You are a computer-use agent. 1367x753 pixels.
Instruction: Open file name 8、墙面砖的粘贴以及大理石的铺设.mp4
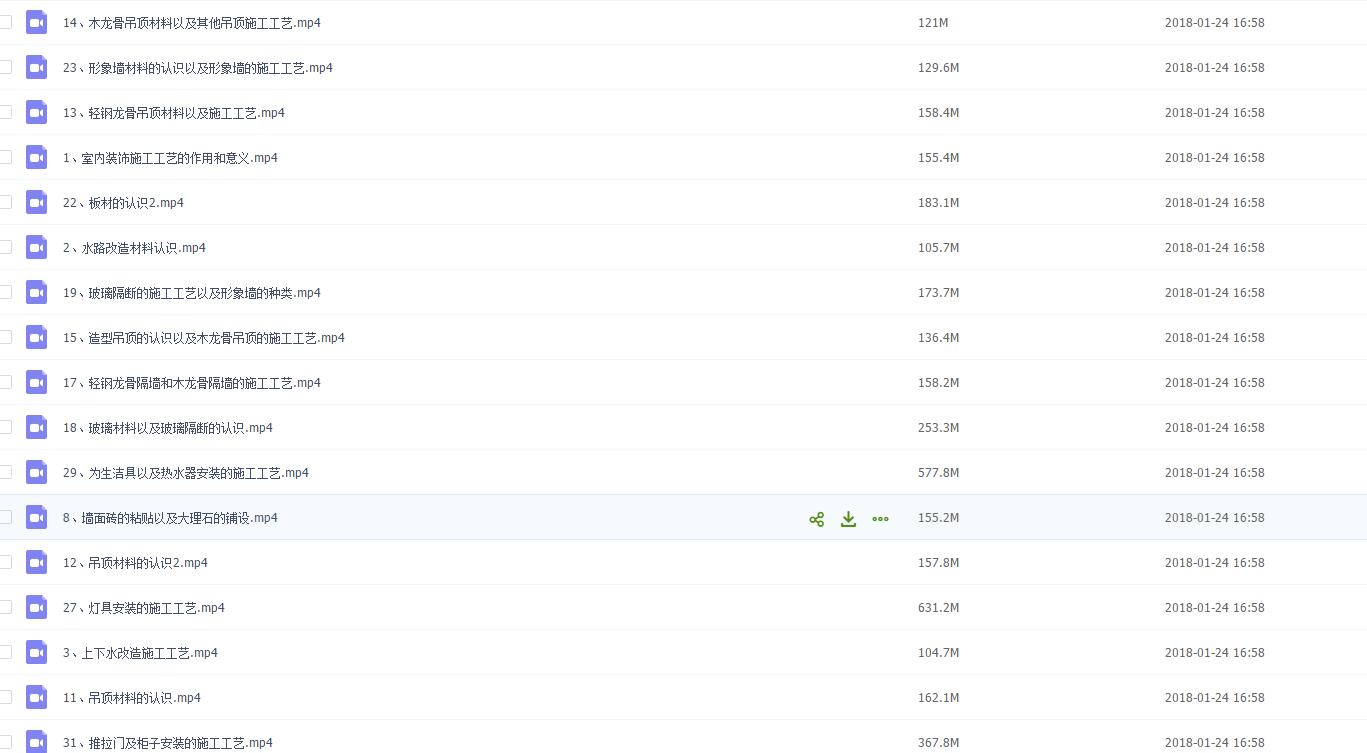tap(170, 517)
